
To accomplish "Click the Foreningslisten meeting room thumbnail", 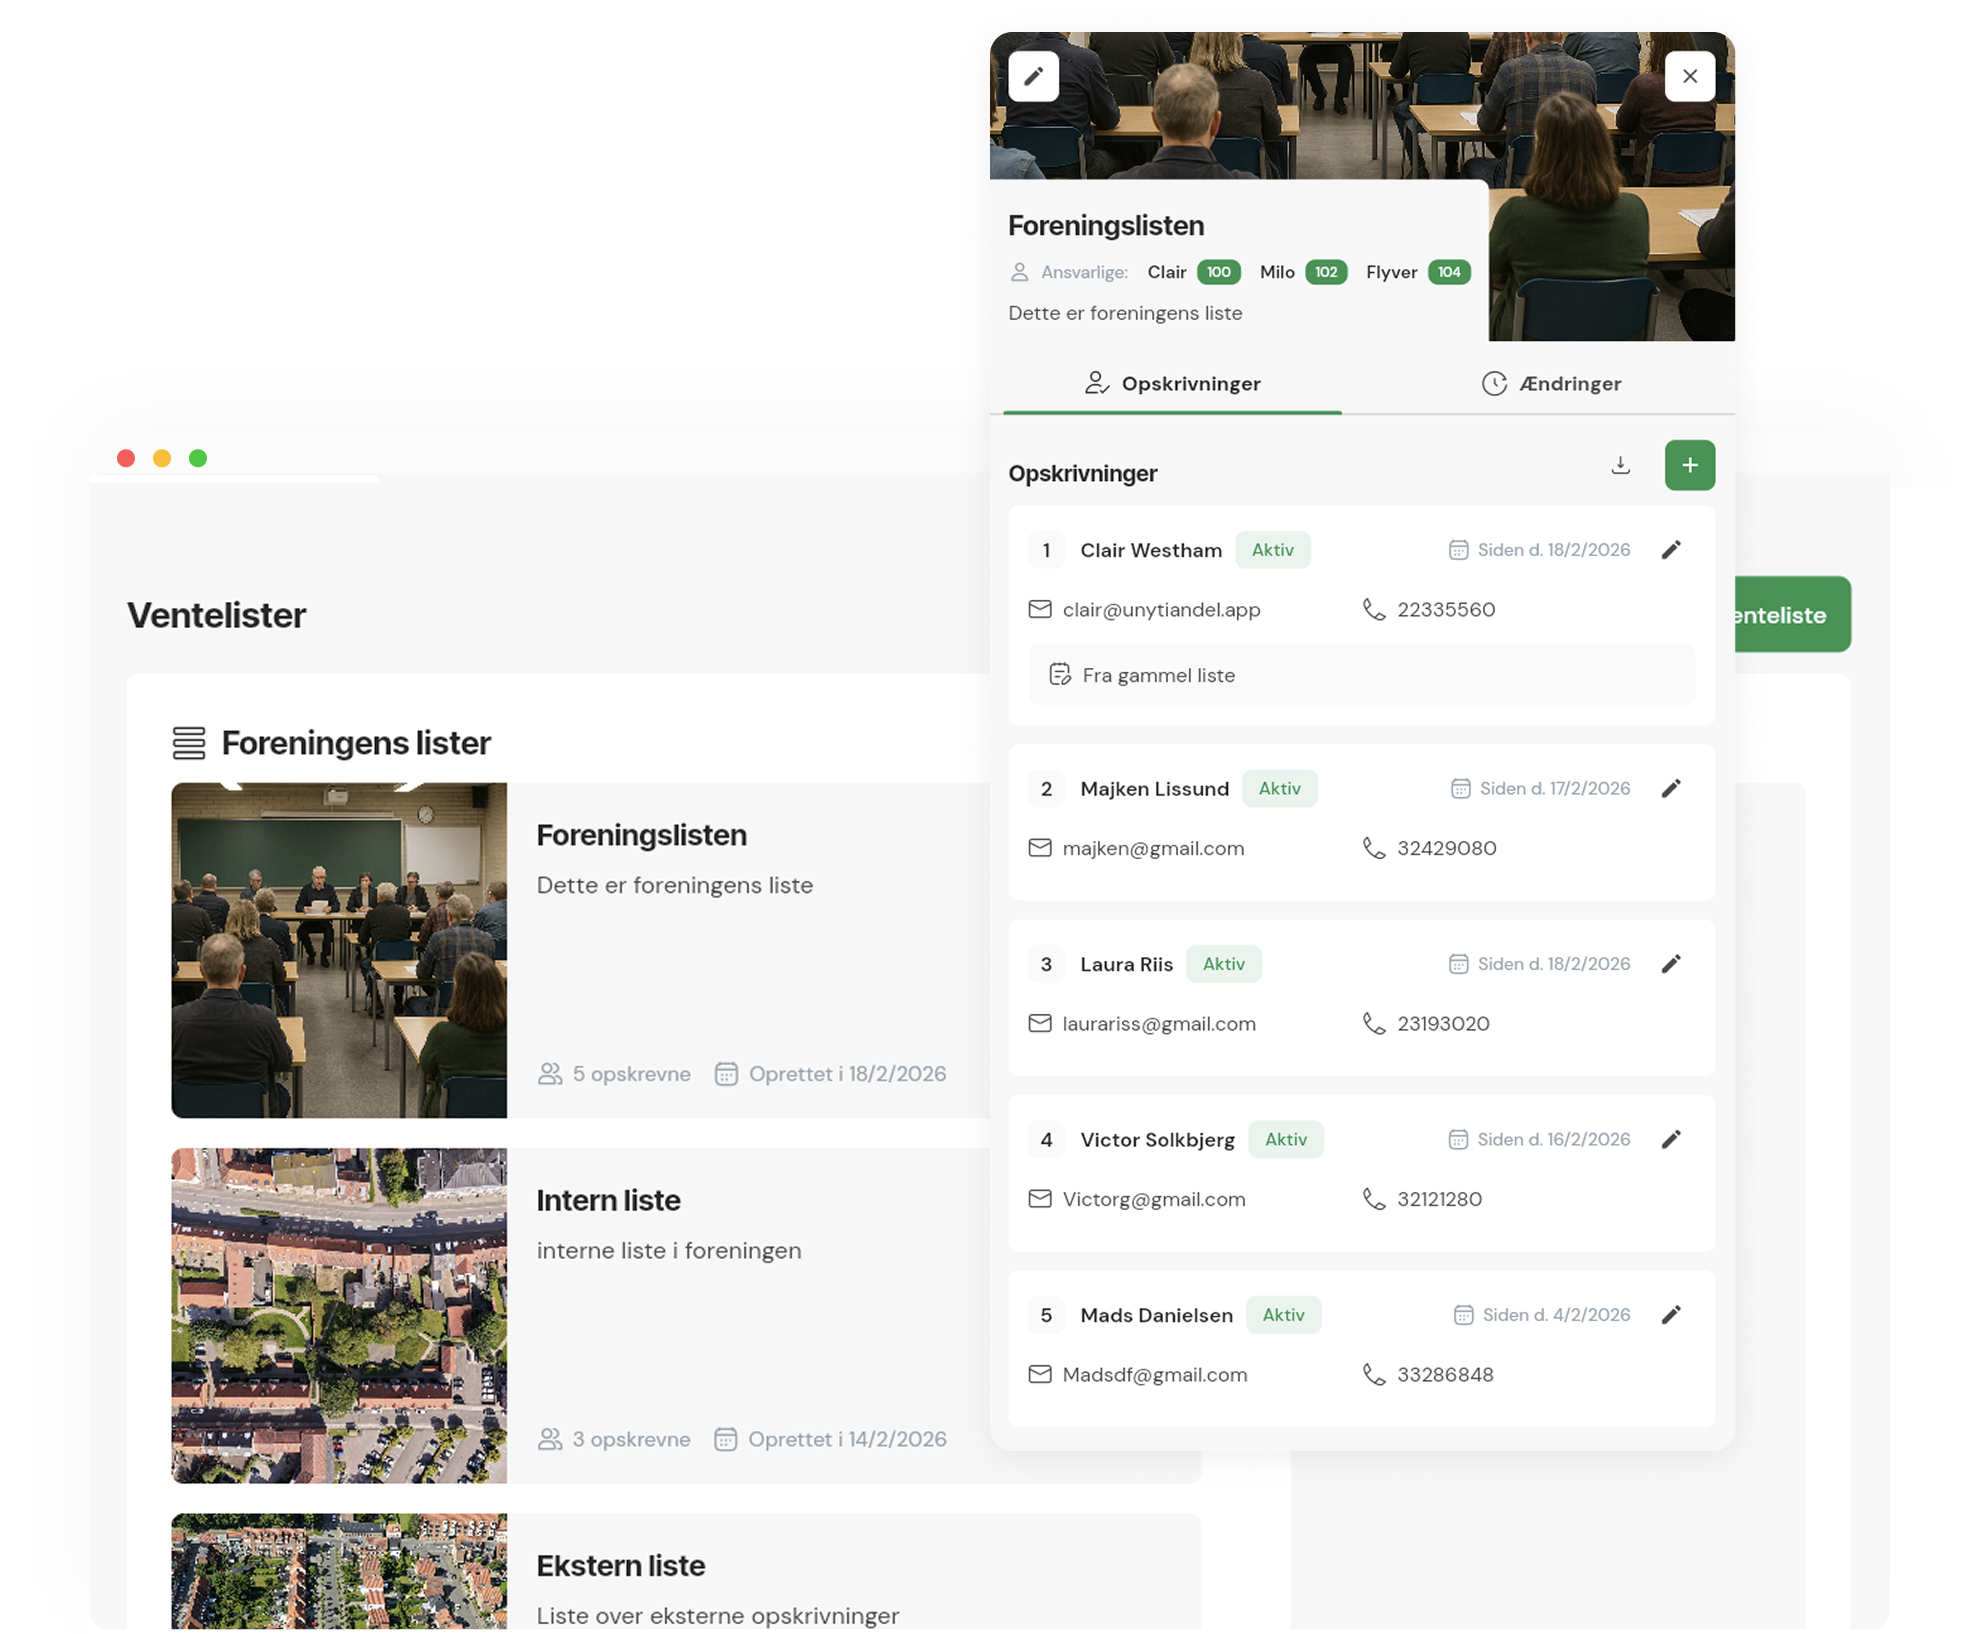I will [x=339, y=950].
